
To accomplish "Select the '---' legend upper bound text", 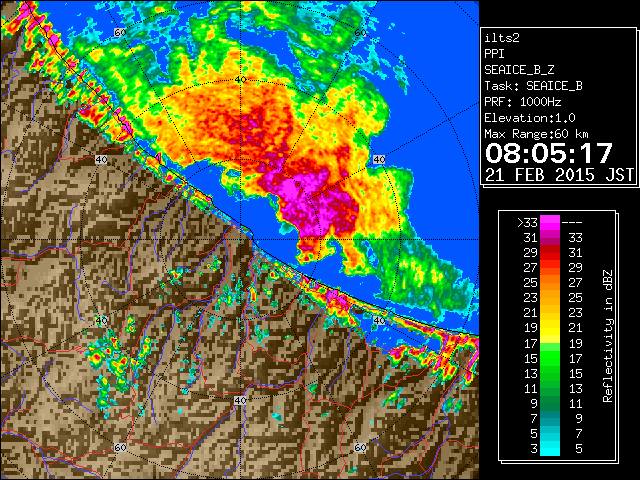I will point(572,223).
